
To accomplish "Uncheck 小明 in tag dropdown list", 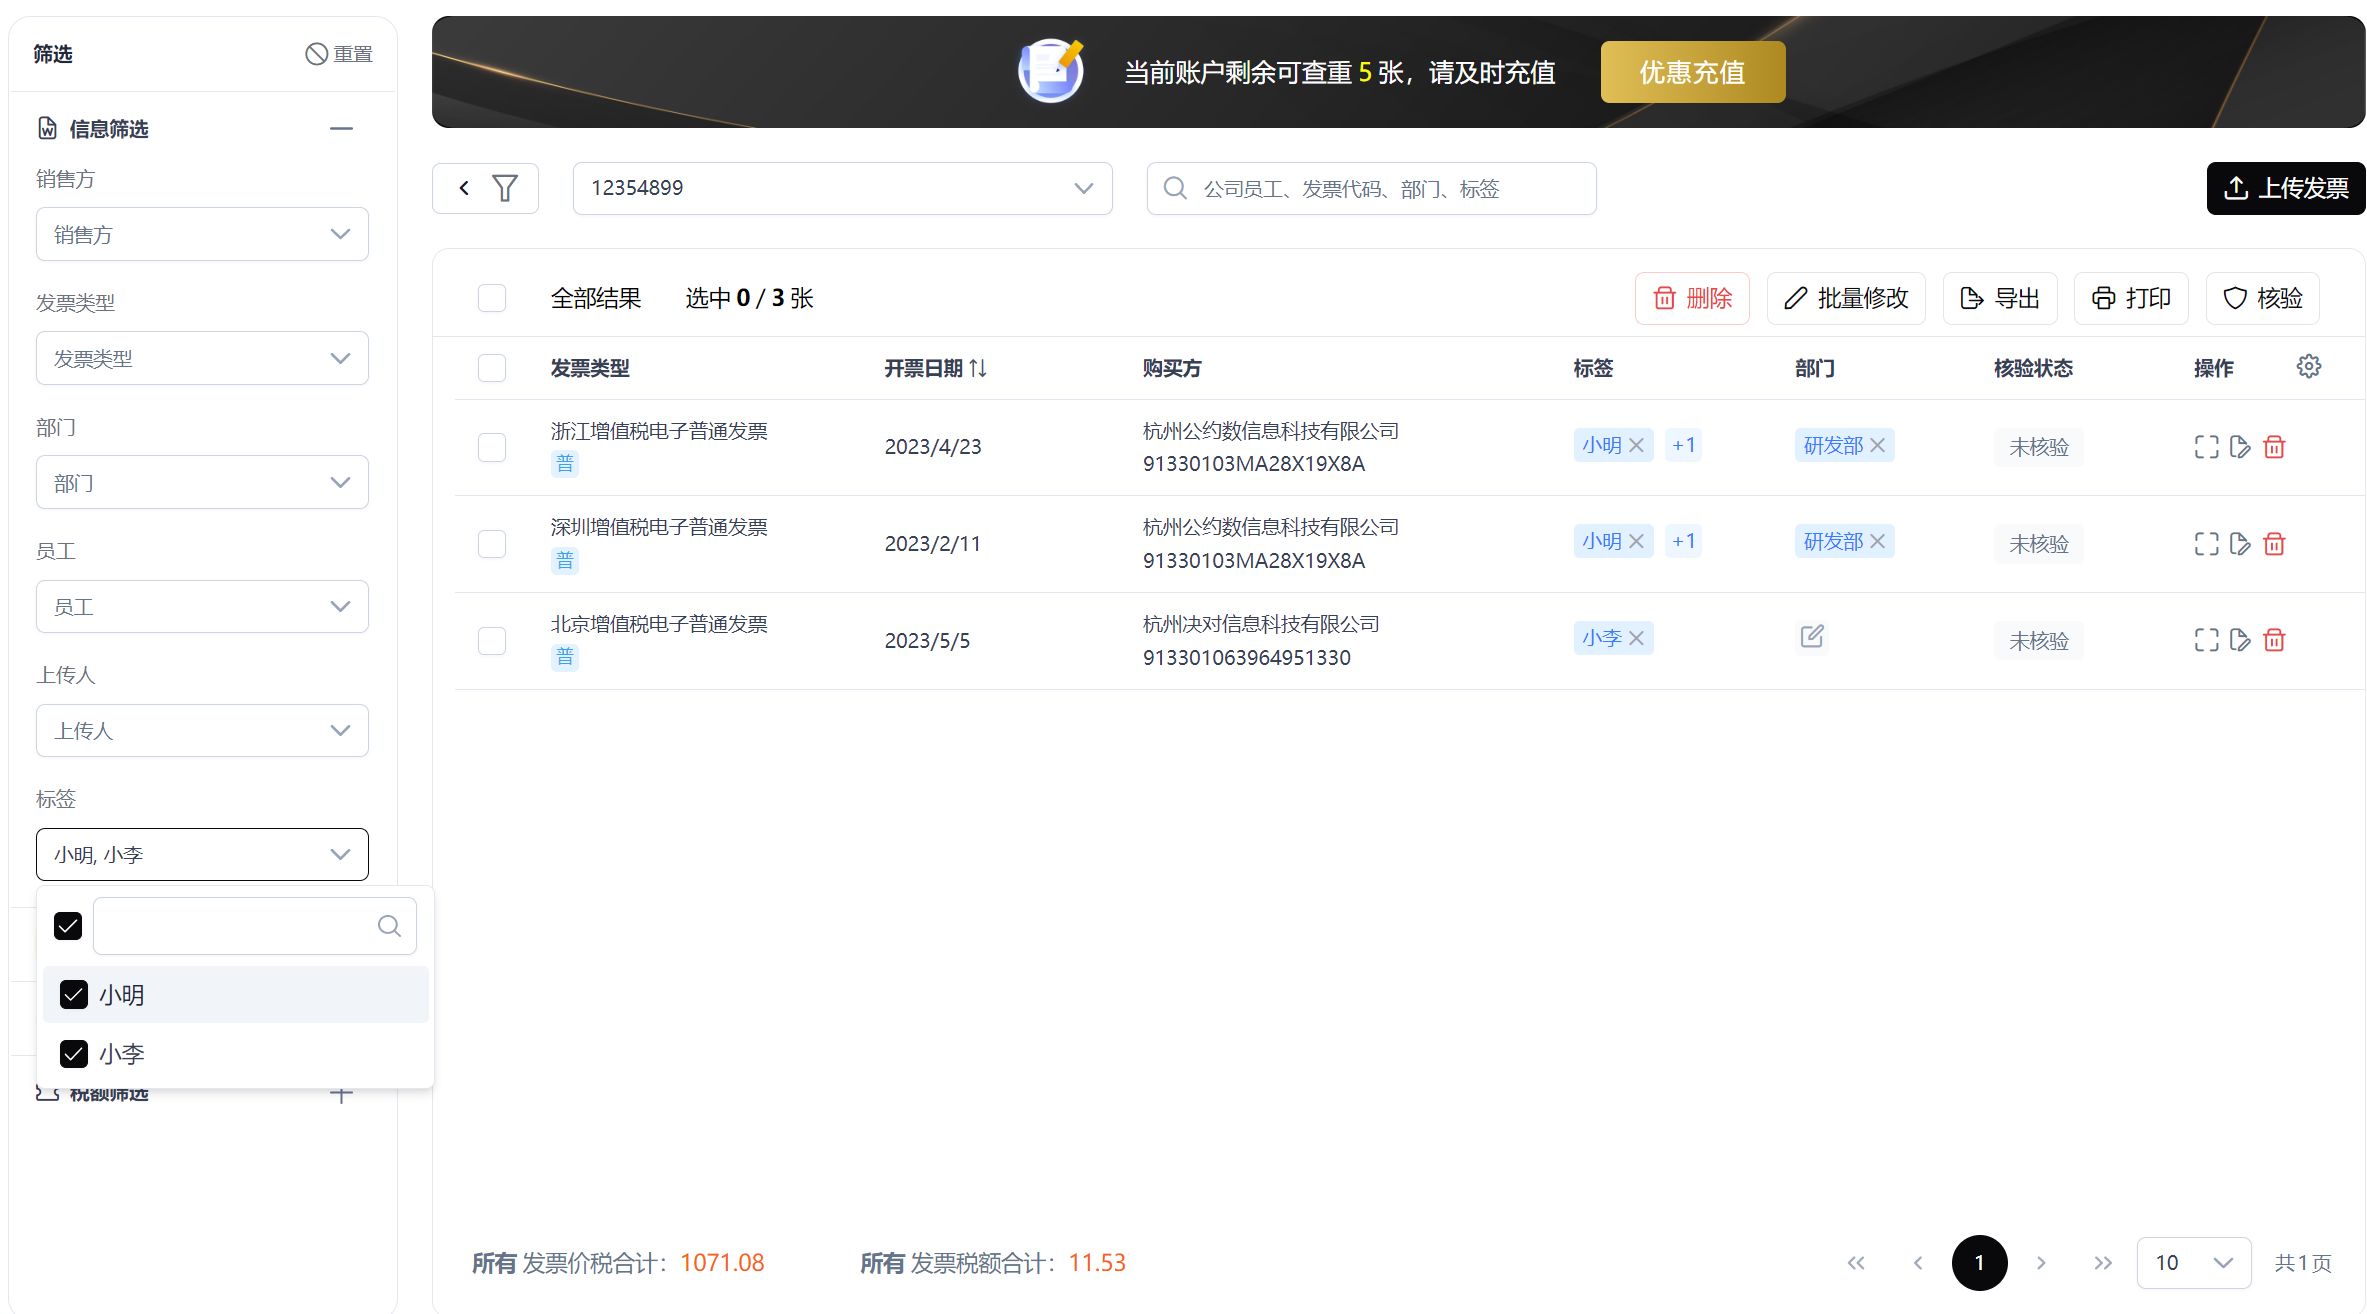I will point(74,995).
